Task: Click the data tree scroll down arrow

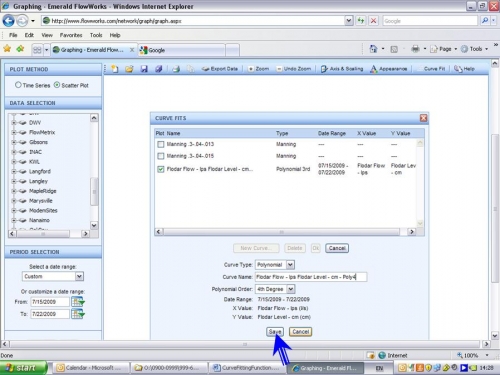Action: pyautogui.click(x=94, y=225)
